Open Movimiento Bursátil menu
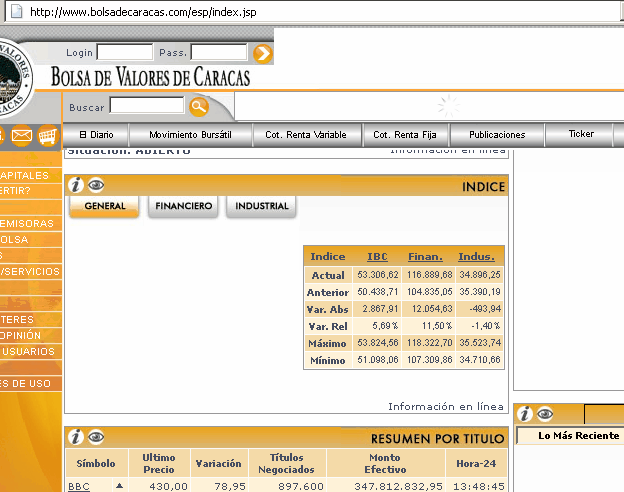The height and width of the screenshot is (492, 624). pyautogui.click(x=190, y=135)
